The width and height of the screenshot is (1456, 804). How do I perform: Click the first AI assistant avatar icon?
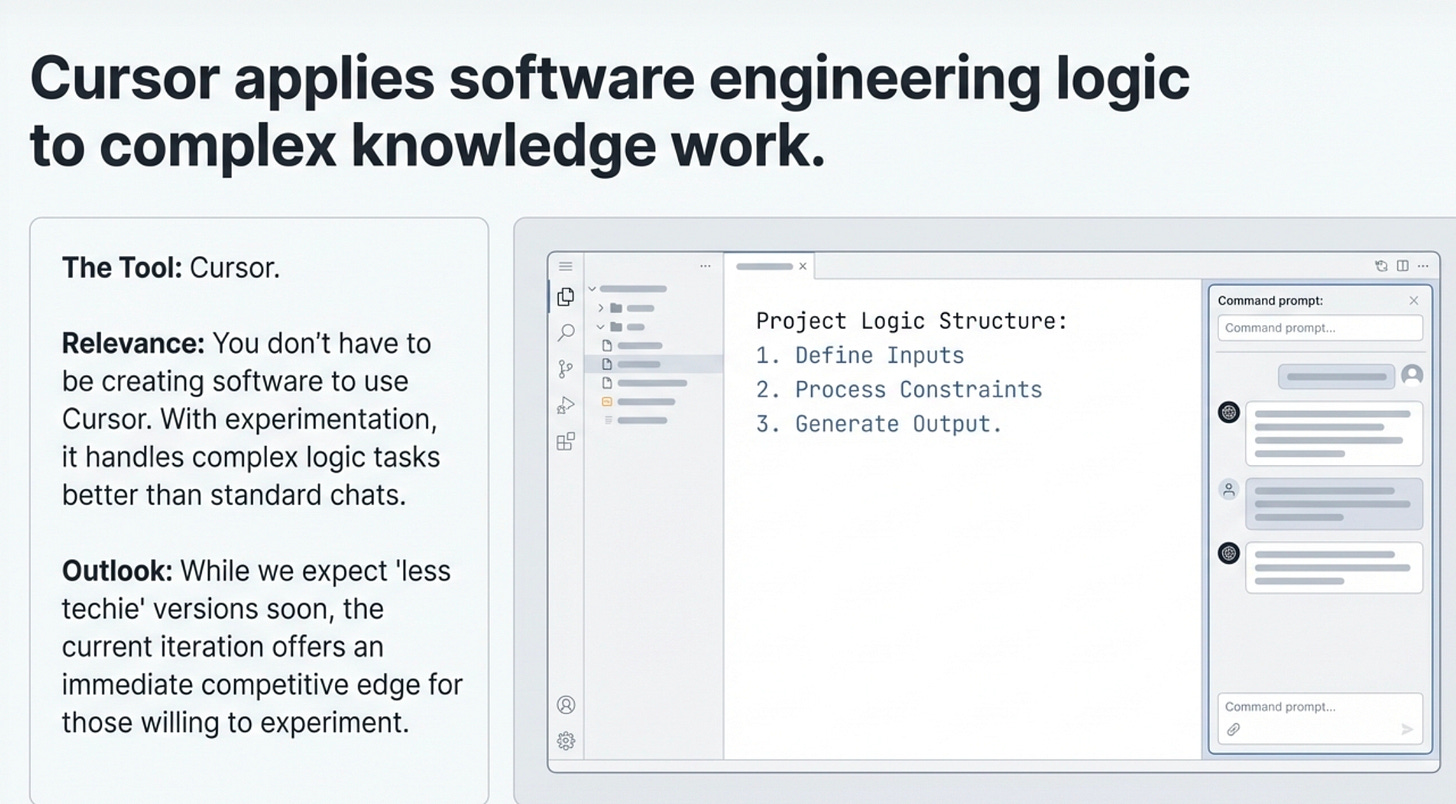[1229, 412]
